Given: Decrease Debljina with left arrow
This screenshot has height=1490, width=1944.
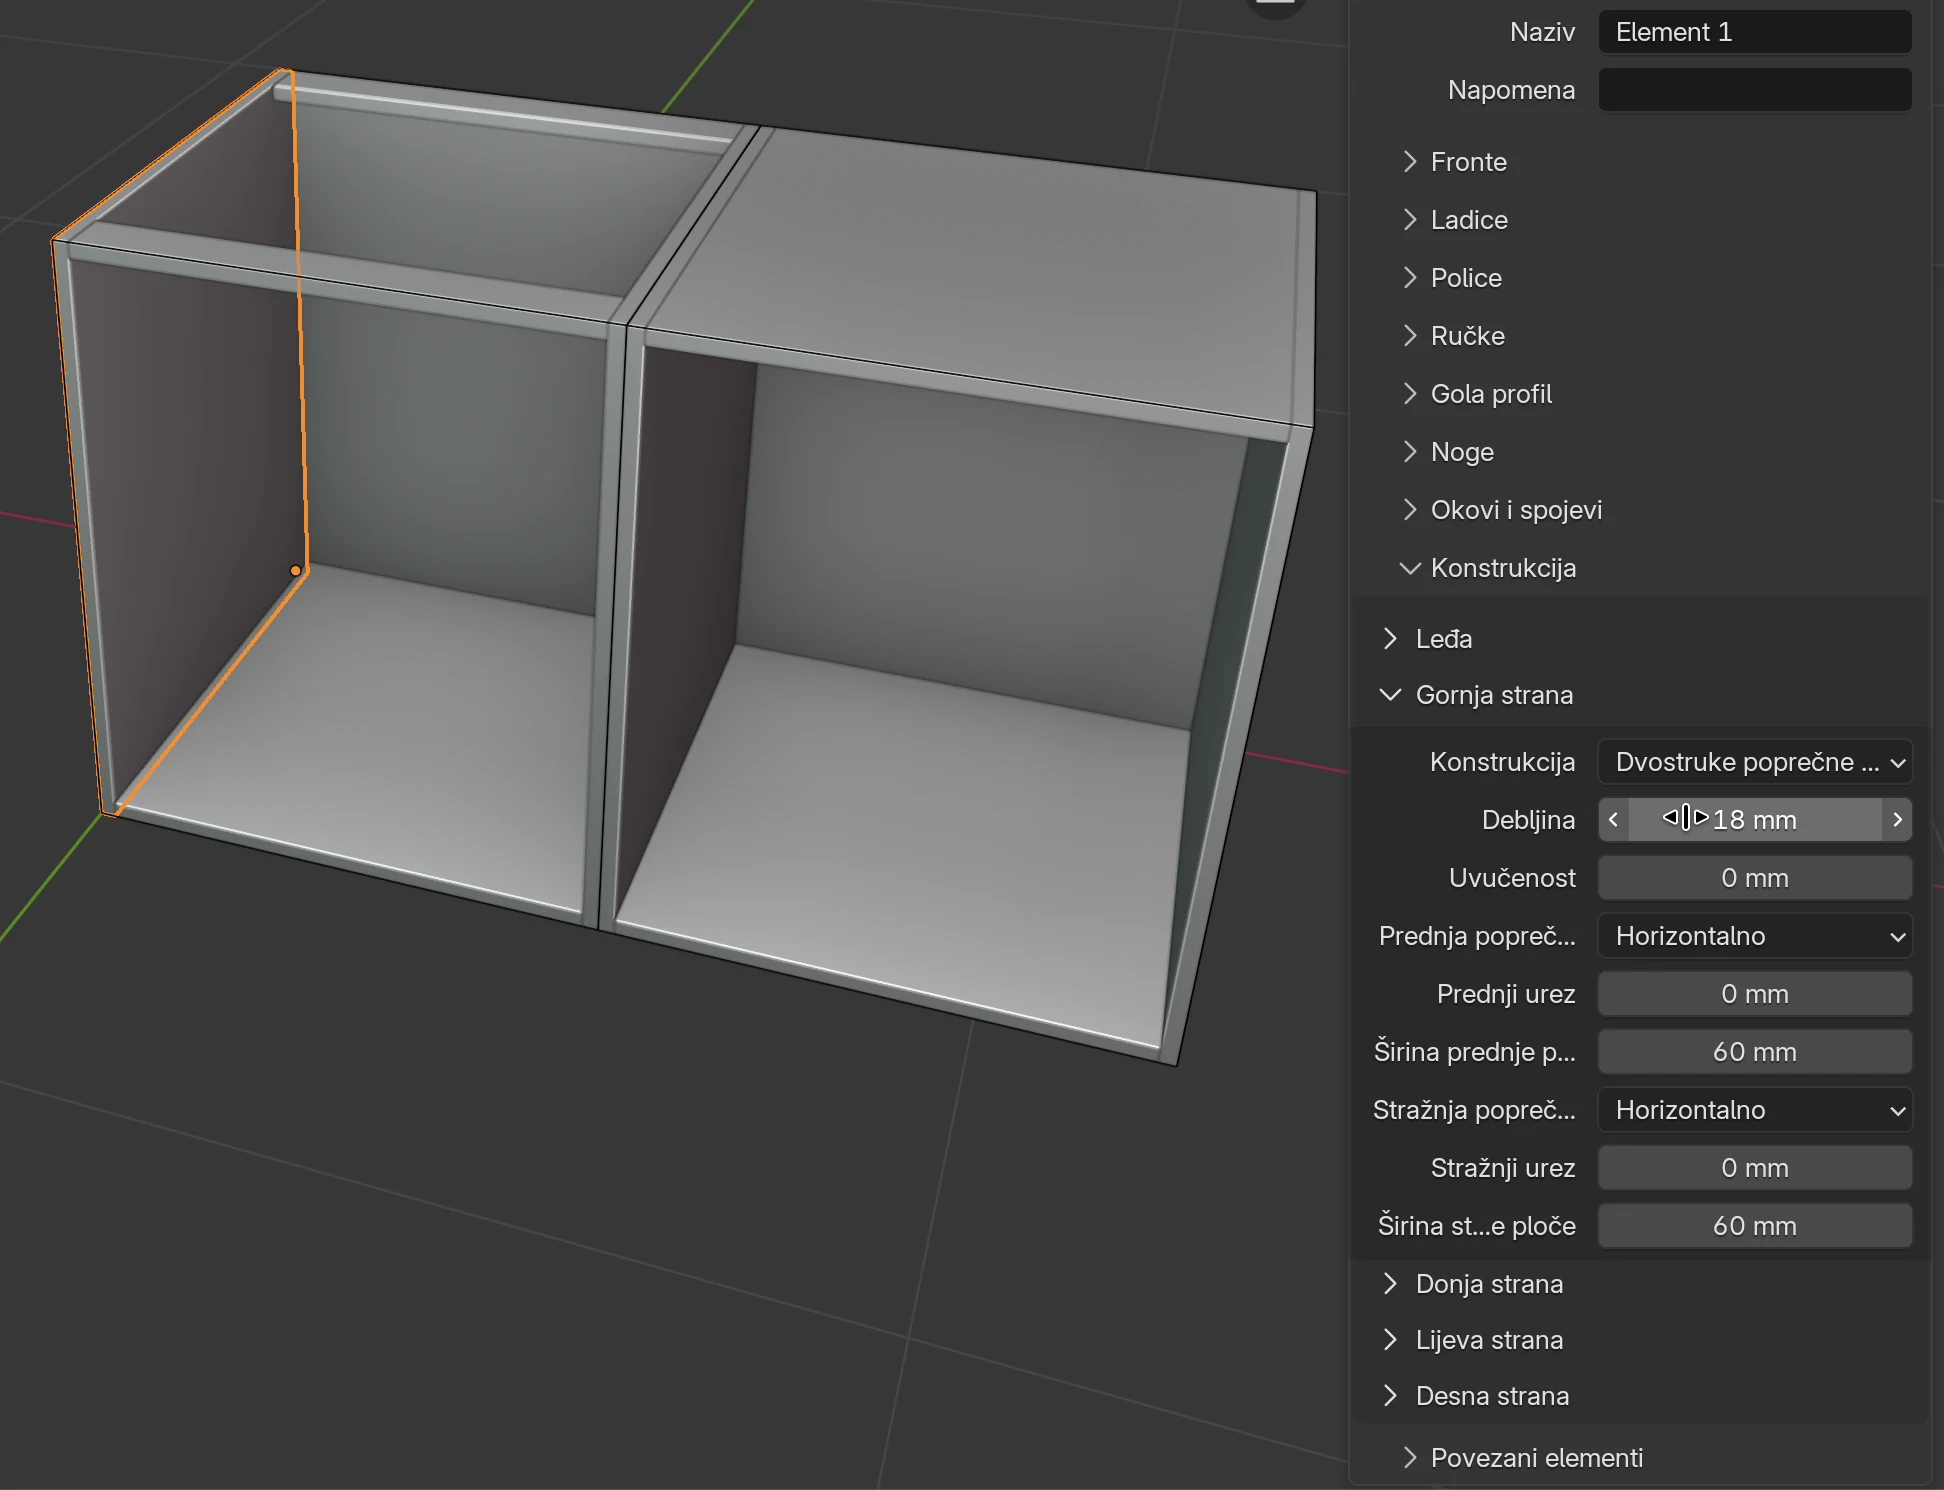Looking at the screenshot, I should [1613, 820].
